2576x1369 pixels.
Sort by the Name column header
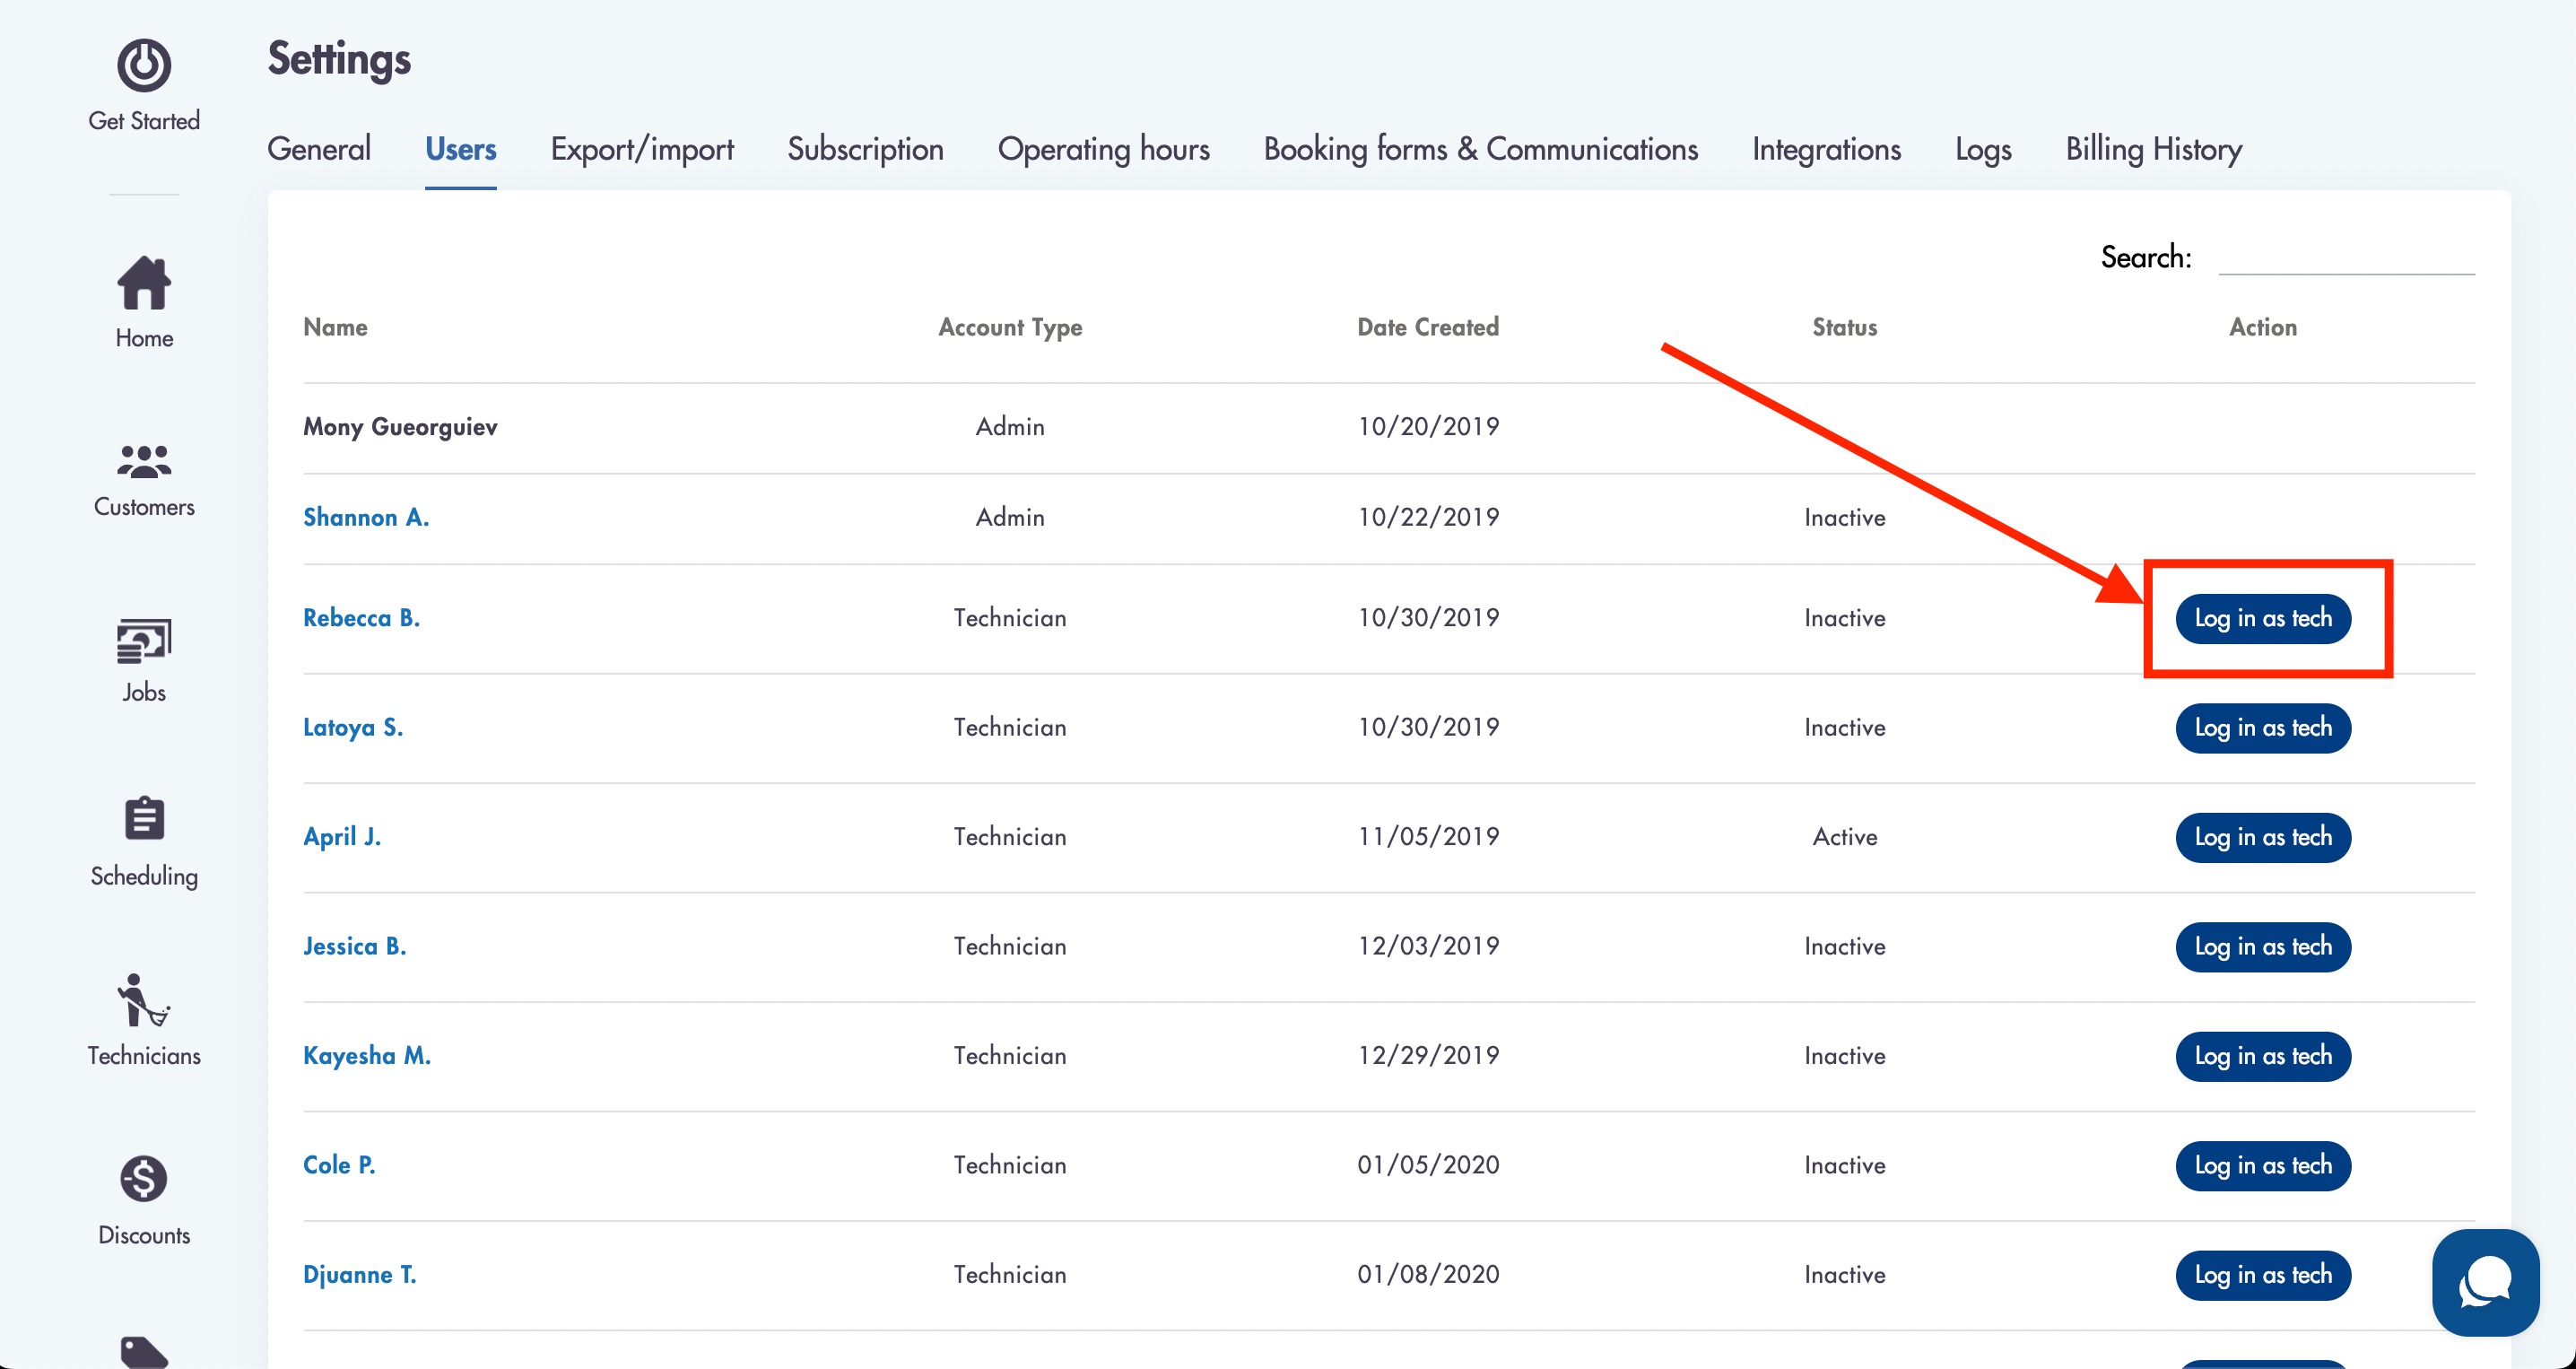[x=335, y=327]
